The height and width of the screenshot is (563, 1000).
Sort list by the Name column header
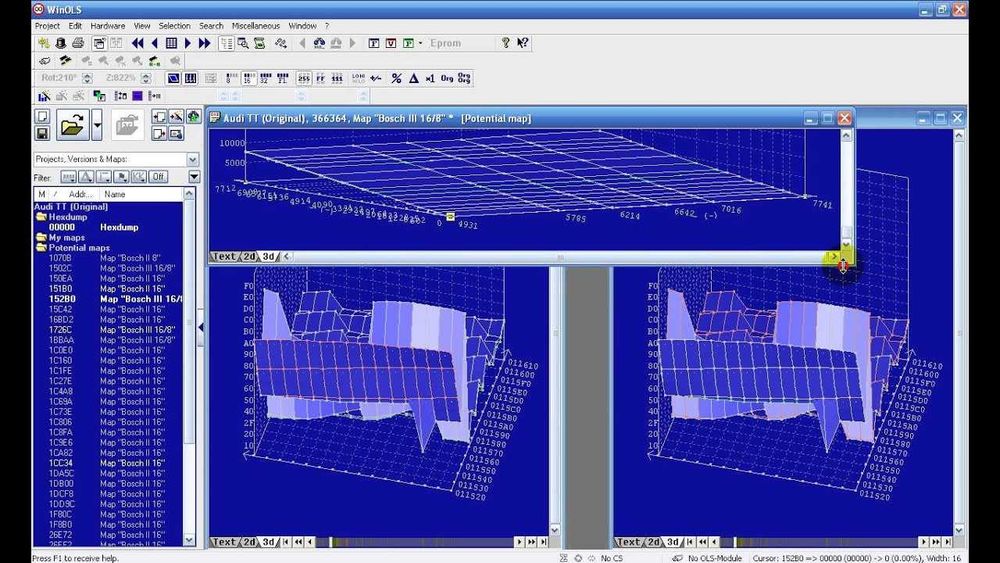142,194
